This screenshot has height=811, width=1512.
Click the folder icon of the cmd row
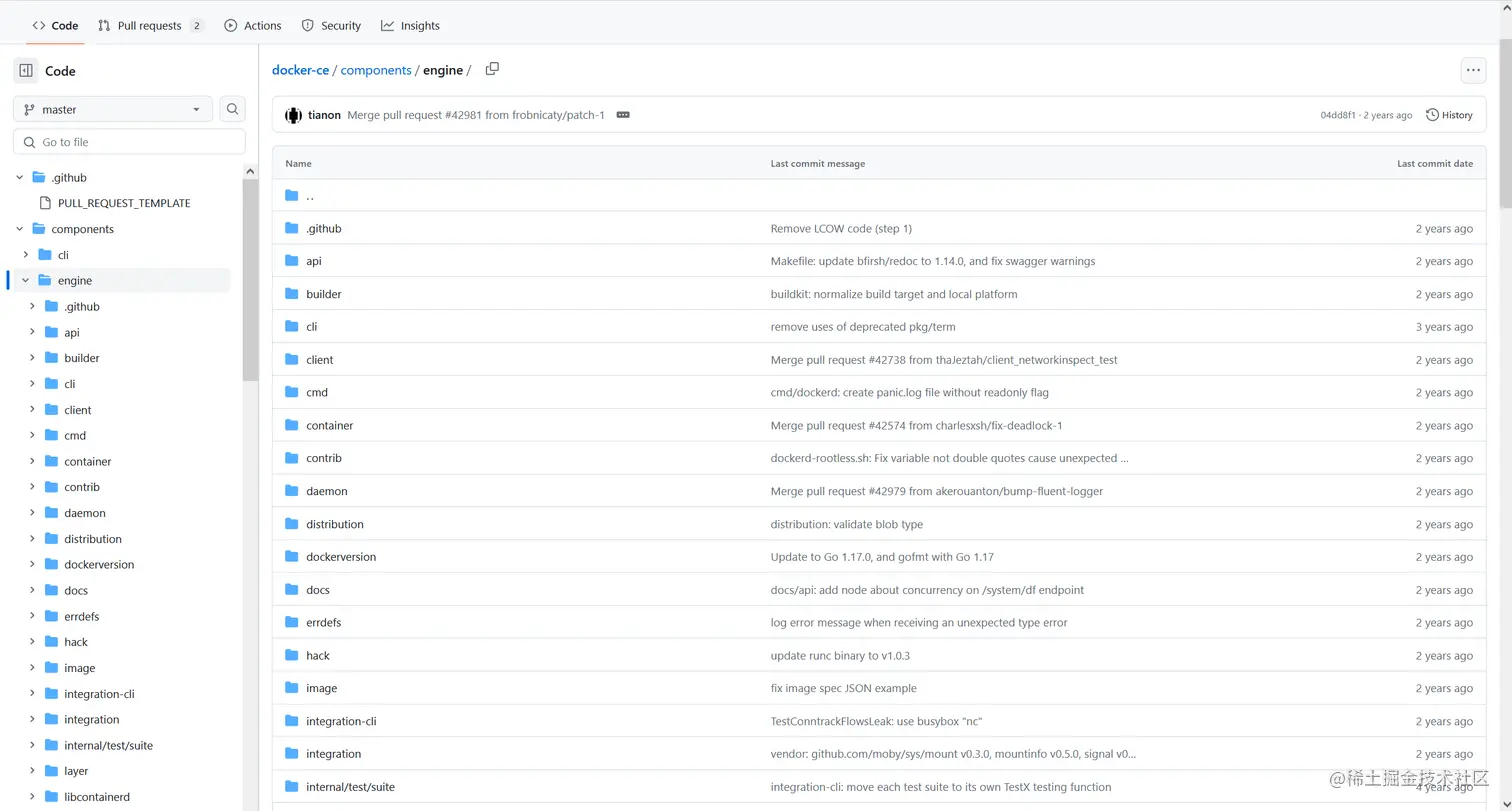pyautogui.click(x=292, y=392)
